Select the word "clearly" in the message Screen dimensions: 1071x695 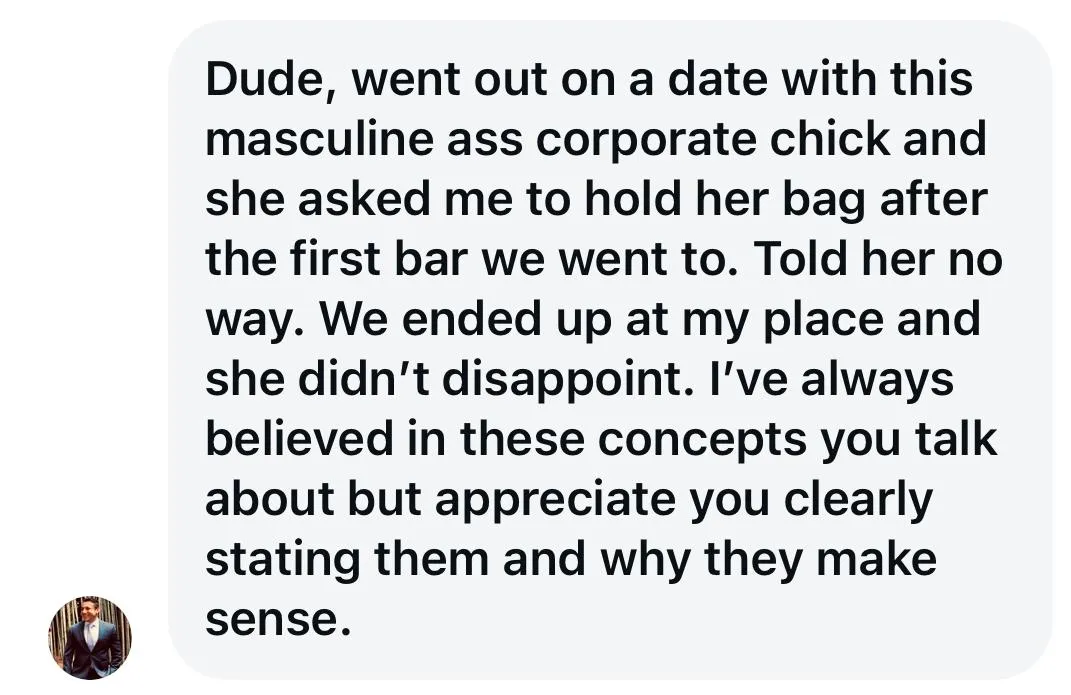tap(858, 499)
